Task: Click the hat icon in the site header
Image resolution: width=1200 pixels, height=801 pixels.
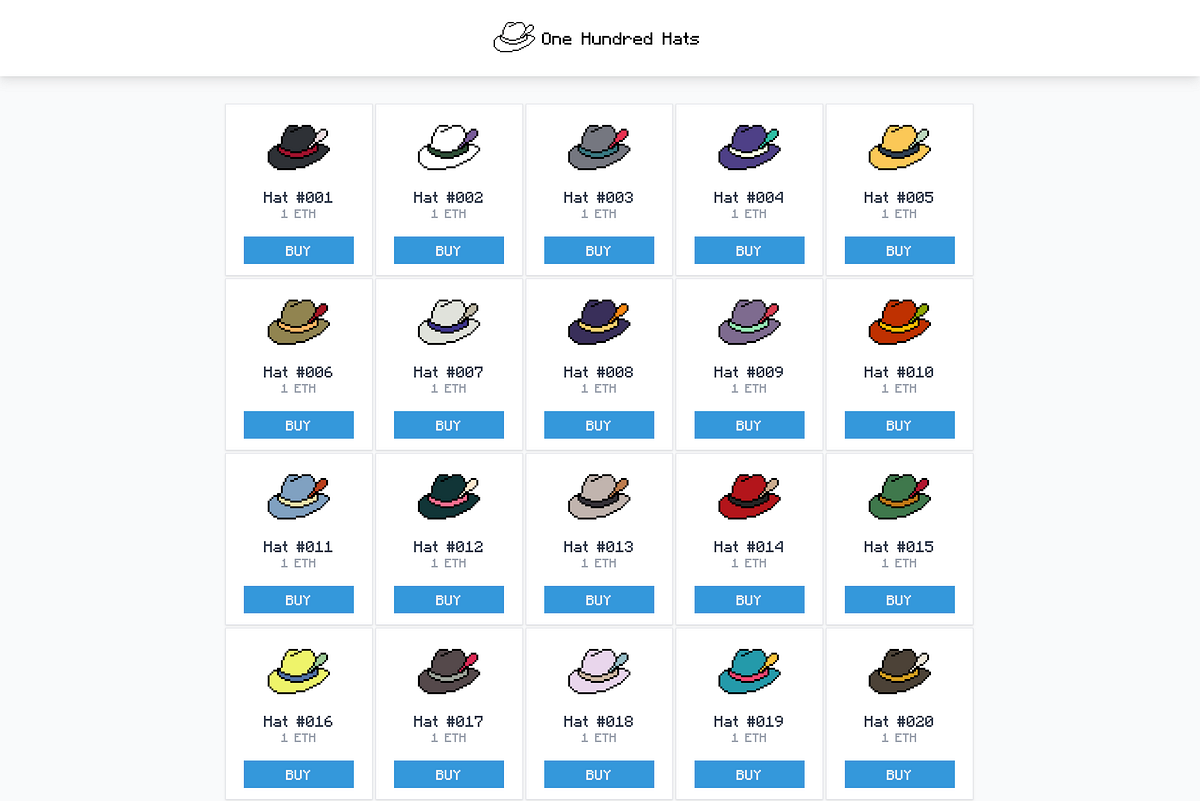Action: [x=513, y=36]
